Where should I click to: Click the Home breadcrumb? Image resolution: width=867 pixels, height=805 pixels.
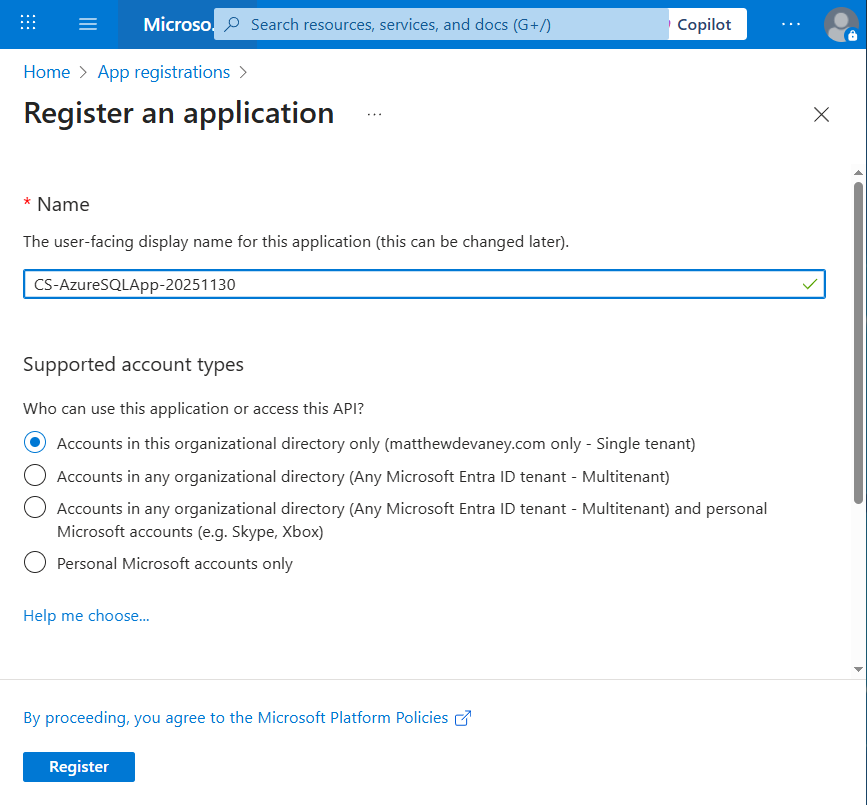(47, 72)
